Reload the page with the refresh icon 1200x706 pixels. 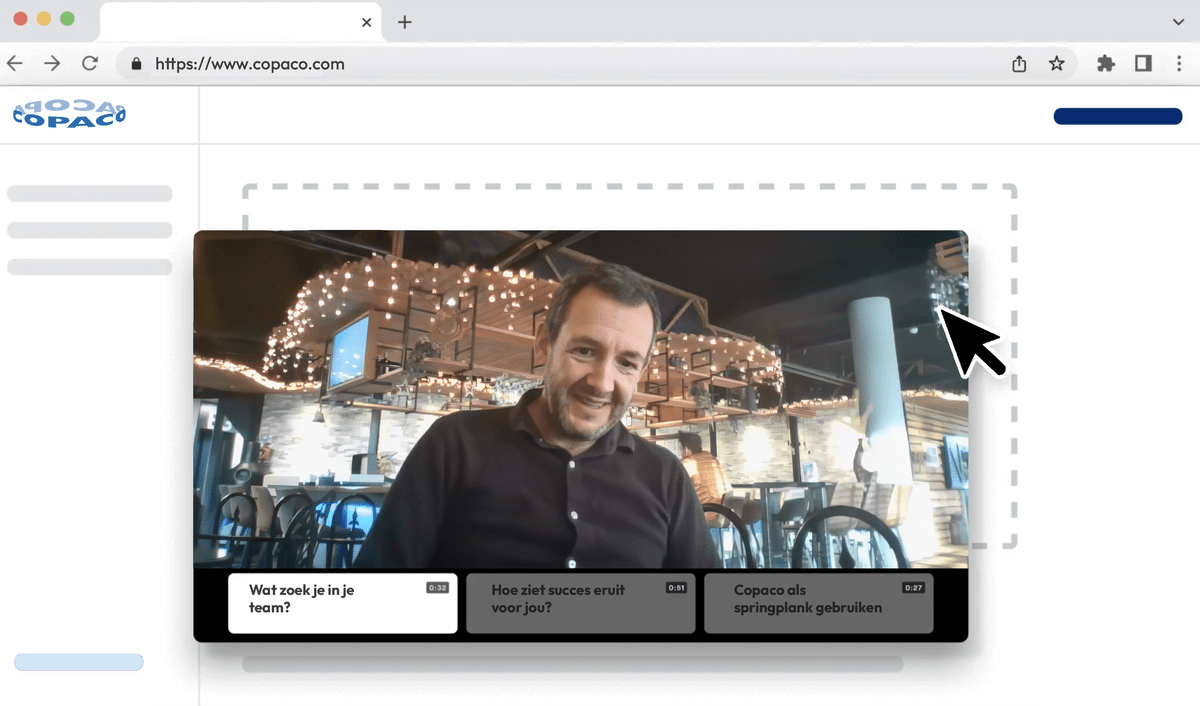(x=90, y=64)
